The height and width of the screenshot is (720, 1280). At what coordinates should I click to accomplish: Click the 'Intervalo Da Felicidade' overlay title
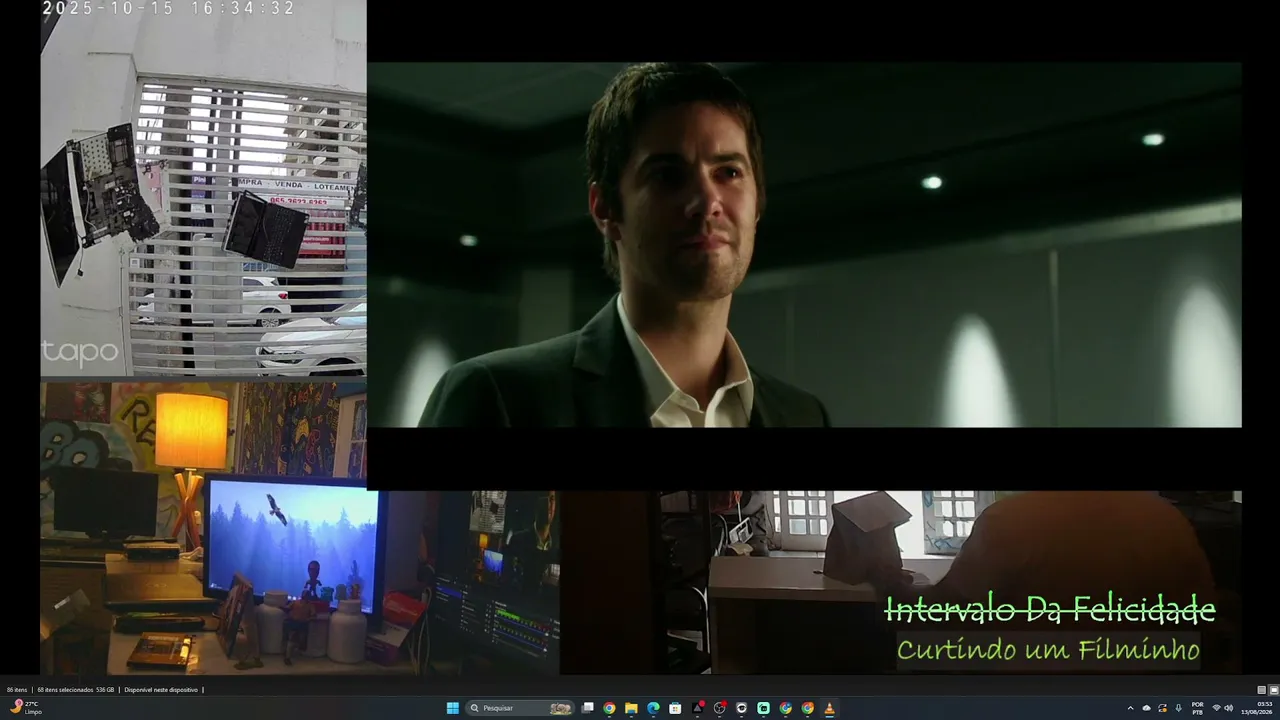[x=1050, y=609]
